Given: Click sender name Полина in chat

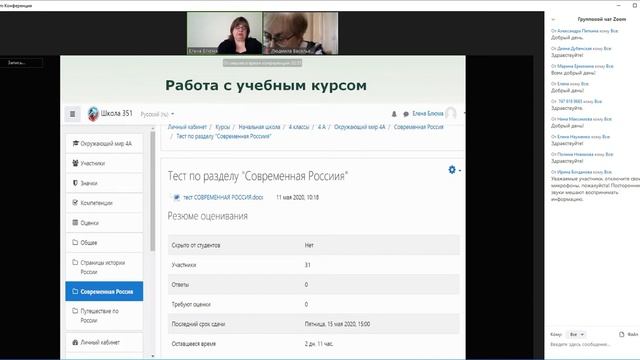Looking at the screenshot, I should (575, 154).
